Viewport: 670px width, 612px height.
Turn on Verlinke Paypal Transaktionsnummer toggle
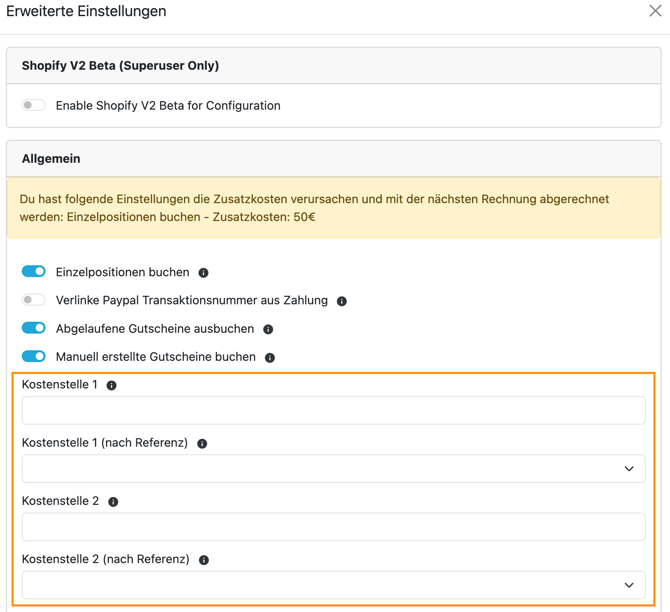(x=34, y=300)
